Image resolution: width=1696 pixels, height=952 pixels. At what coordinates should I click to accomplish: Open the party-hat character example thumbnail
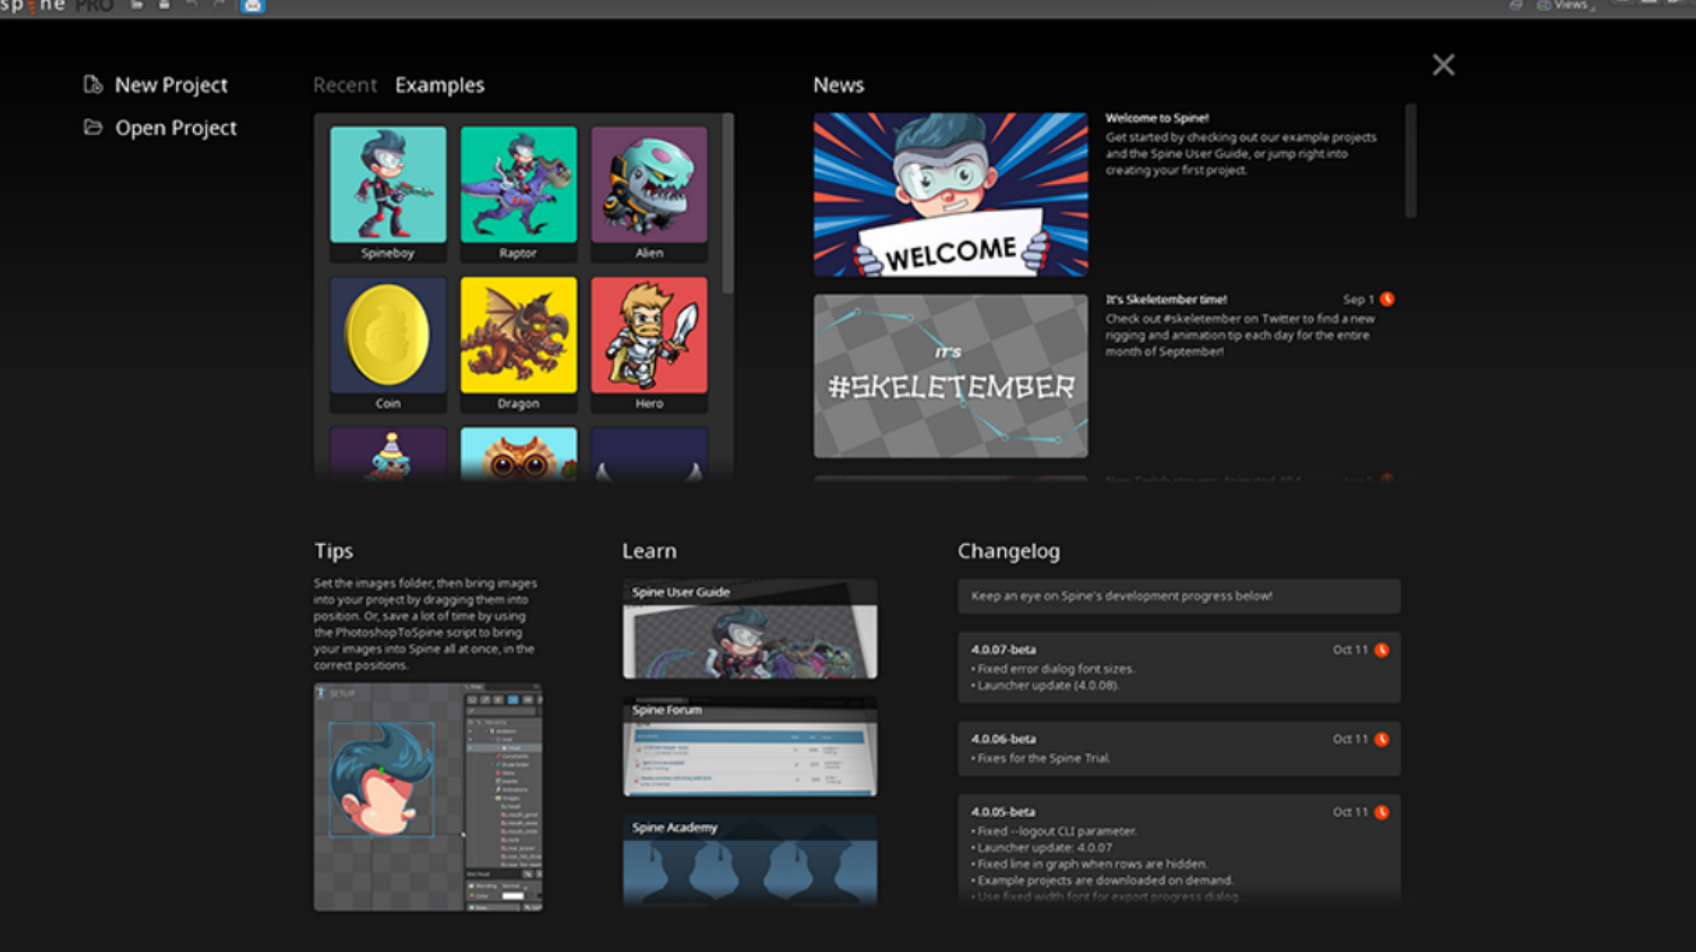pyautogui.click(x=388, y=454)
